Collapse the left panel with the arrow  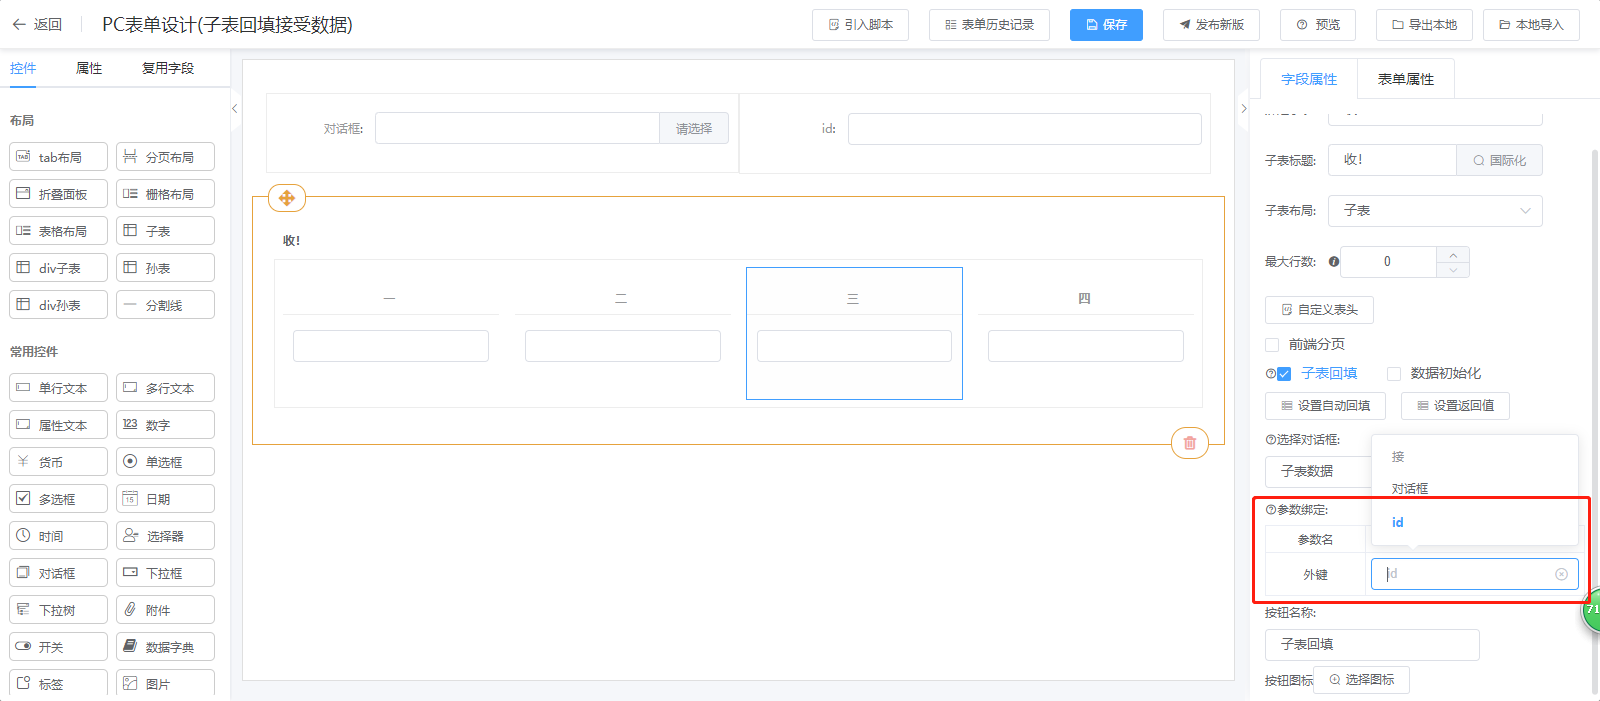[x=235, y=109]
